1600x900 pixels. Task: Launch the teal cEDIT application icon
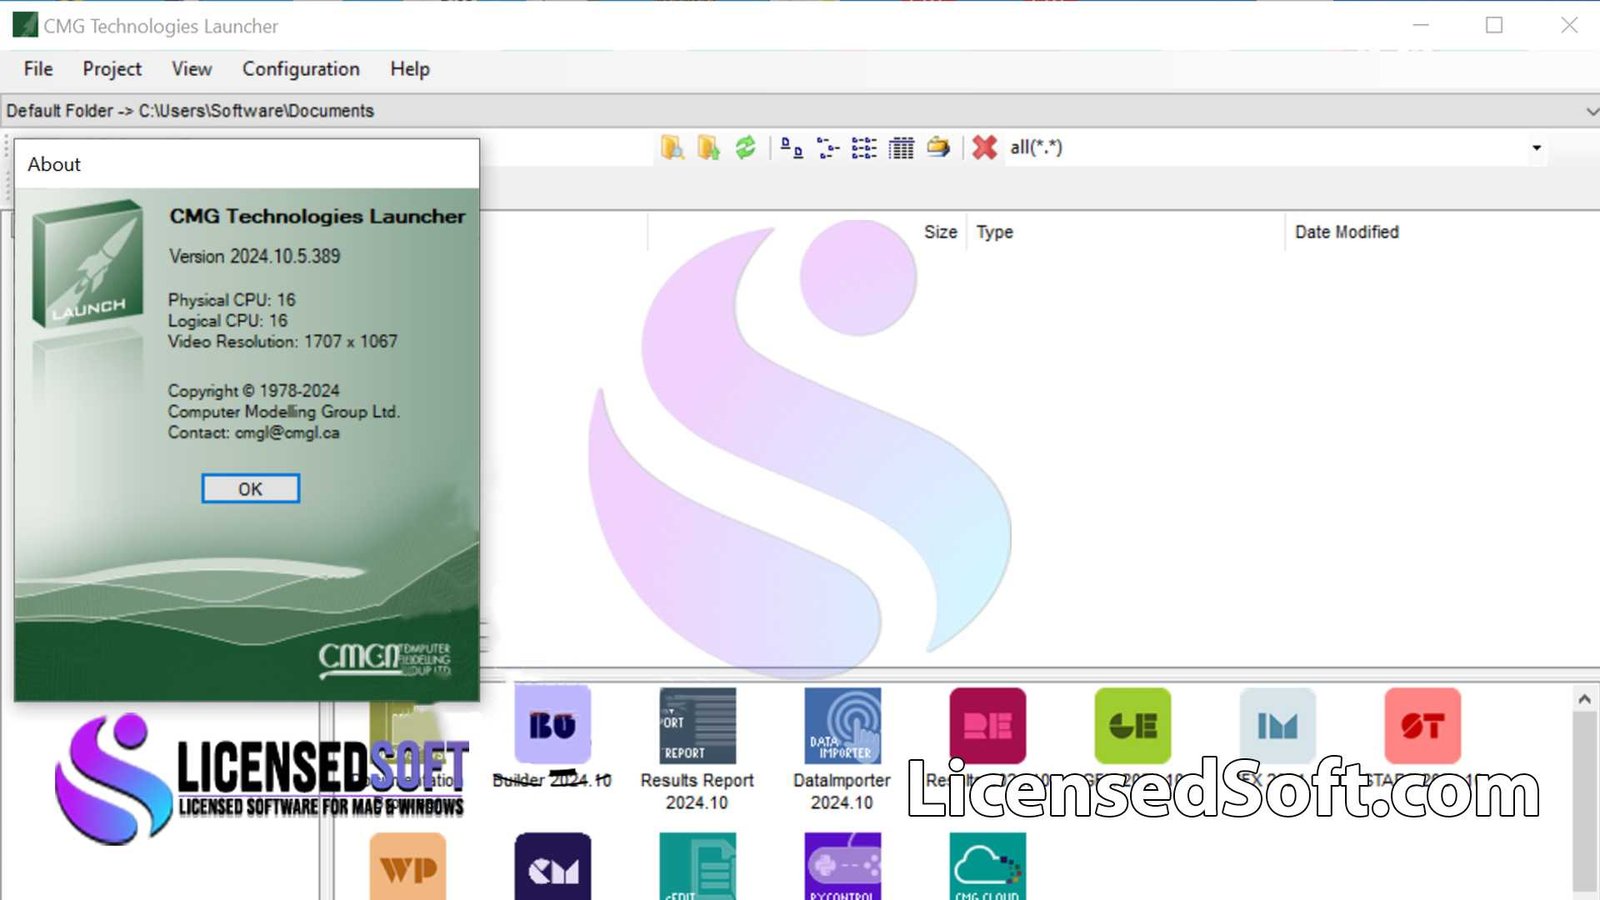pos(697,867)
